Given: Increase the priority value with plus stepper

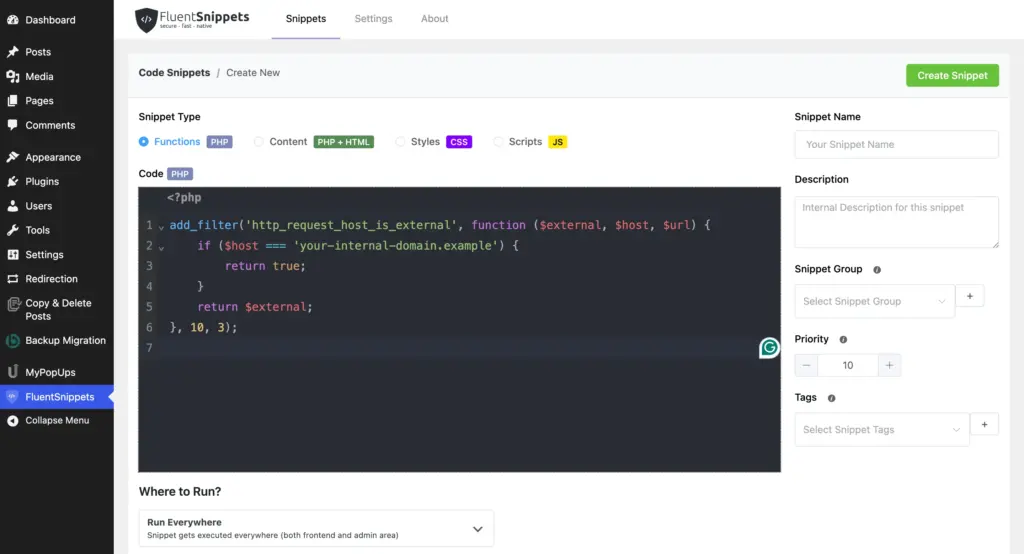Looking at the screenshot, I should tap(889, 366).
